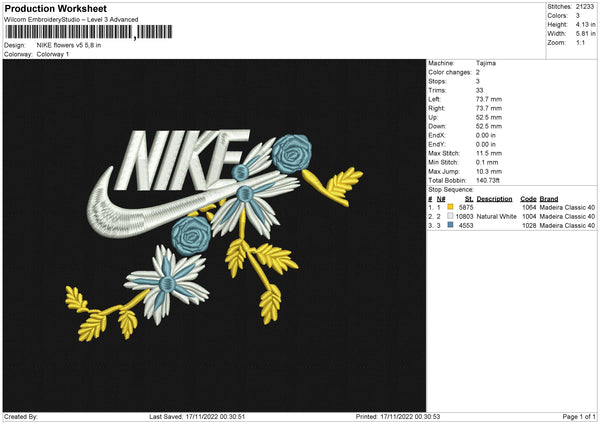Select the Width value 5.81 in

coord(585,34)
